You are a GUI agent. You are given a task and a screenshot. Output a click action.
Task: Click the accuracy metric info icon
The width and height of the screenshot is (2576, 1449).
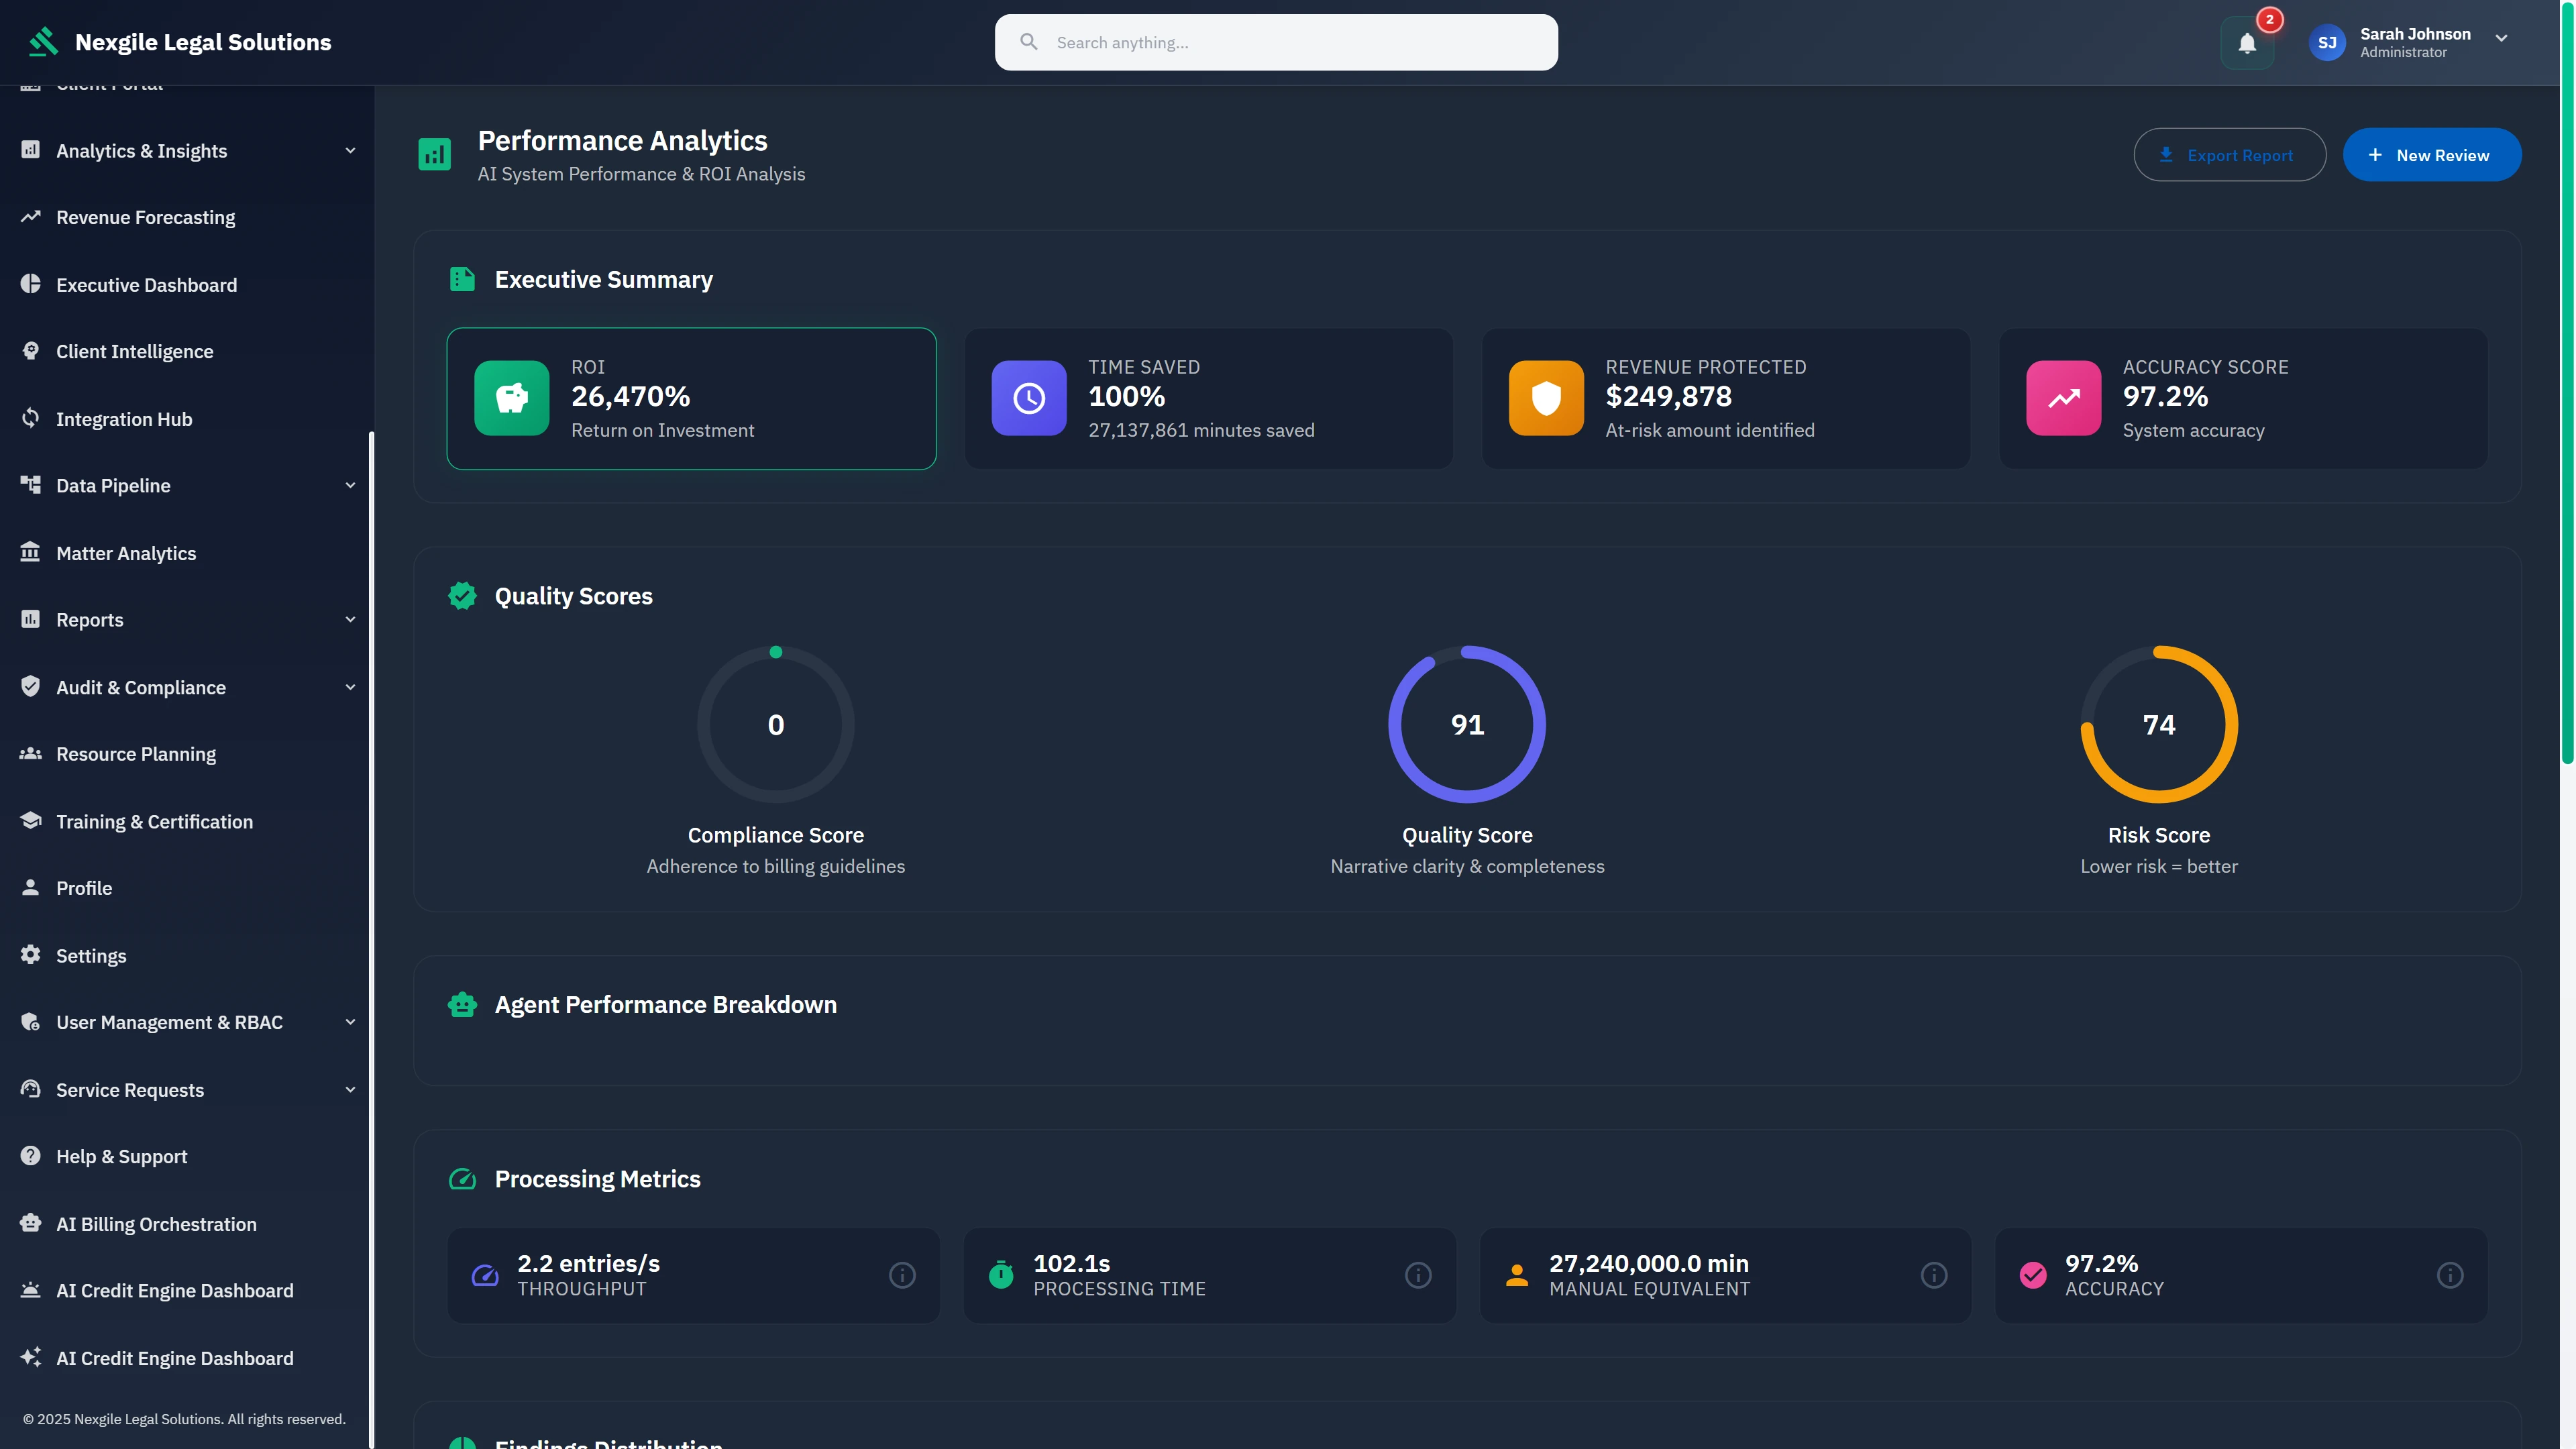click(x=2449, y=1274)
